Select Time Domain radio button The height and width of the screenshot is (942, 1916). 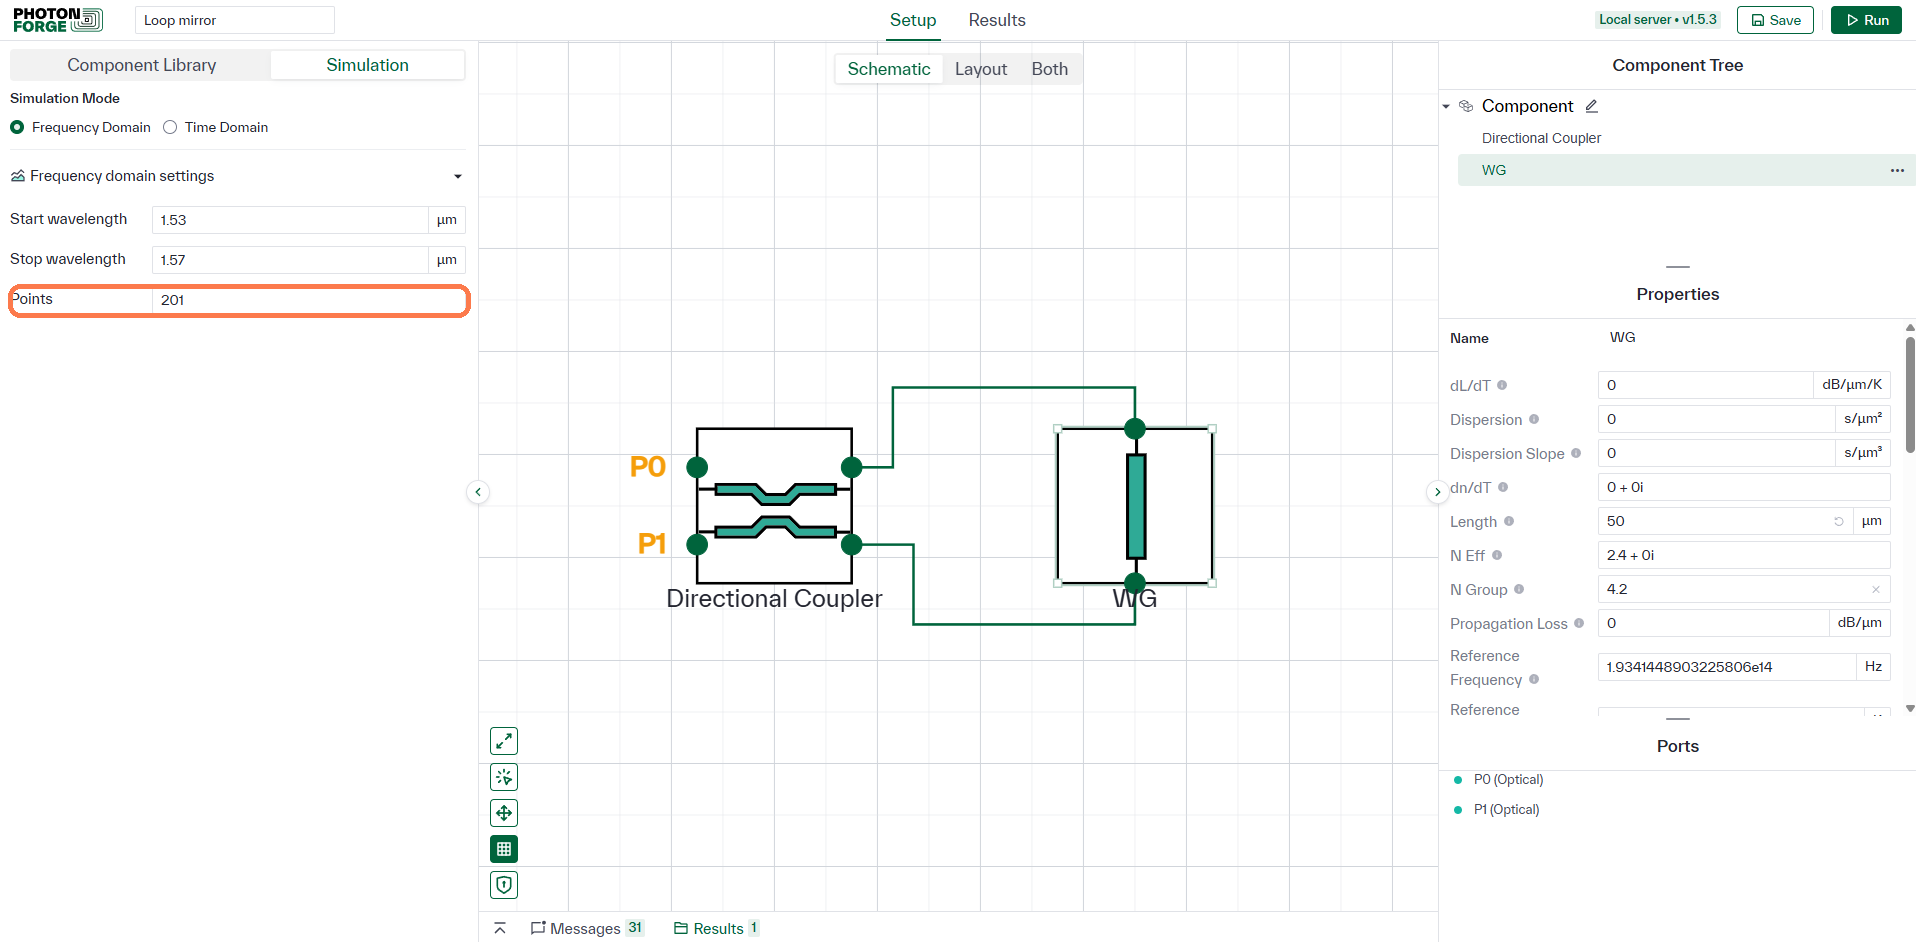(170, 127)
